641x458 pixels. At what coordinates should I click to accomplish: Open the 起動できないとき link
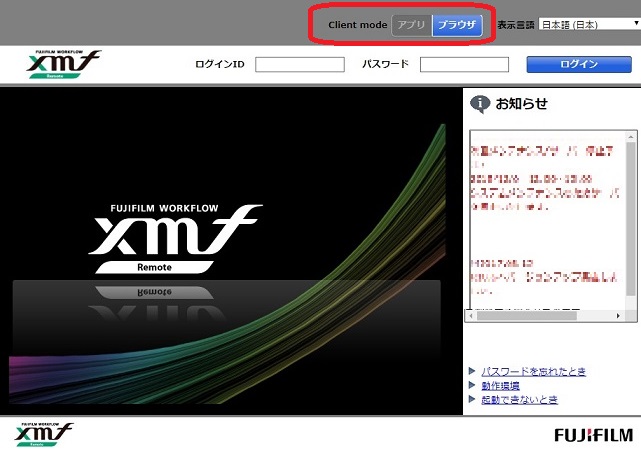click(x=519, y=400)
